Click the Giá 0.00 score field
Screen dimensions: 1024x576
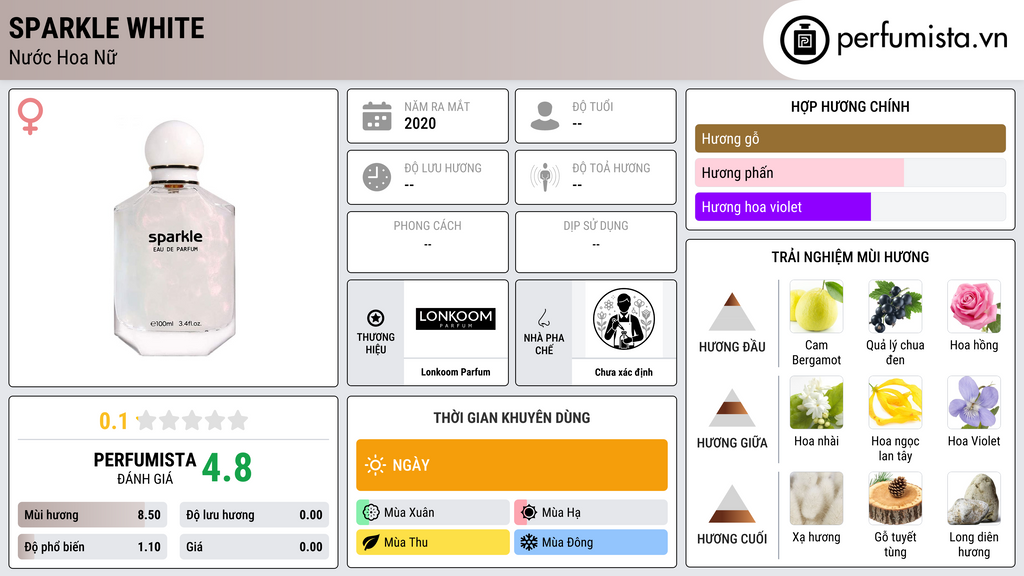tap(254, 547)
